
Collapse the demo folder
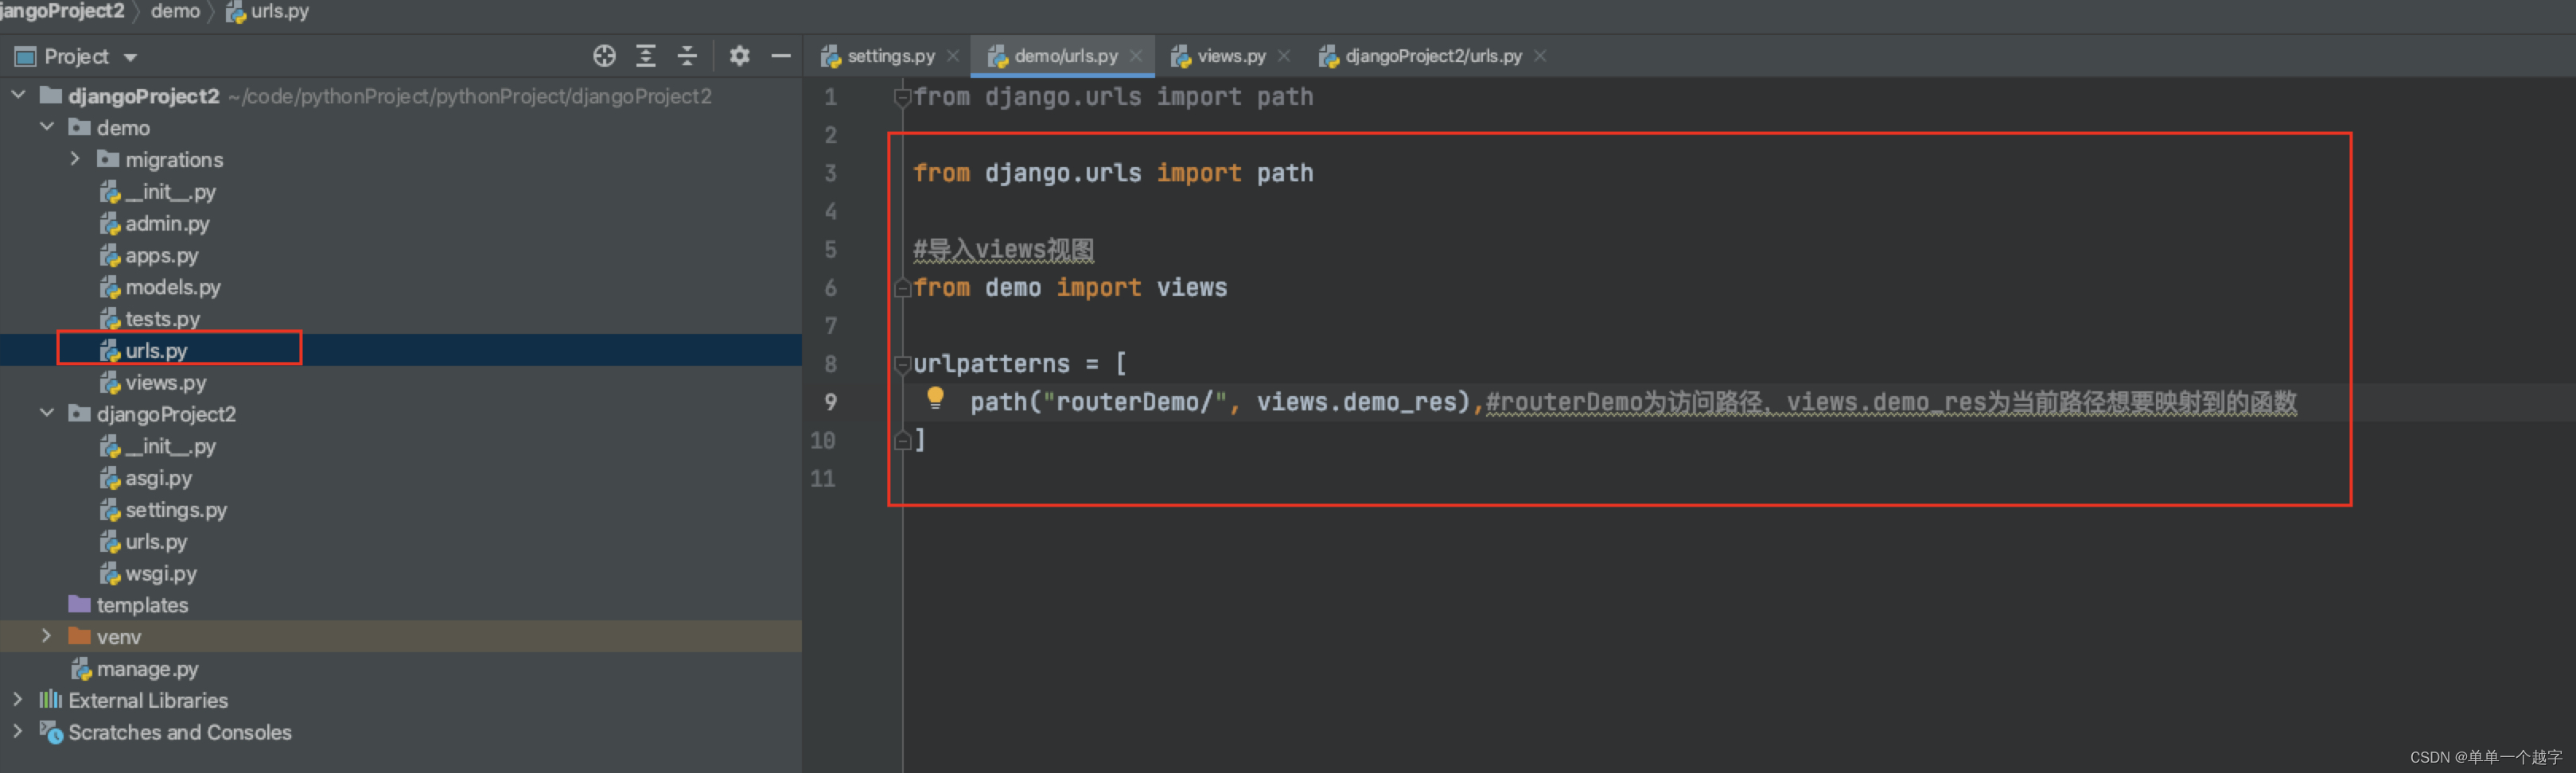pyautogui.click(x=47, y=127)
